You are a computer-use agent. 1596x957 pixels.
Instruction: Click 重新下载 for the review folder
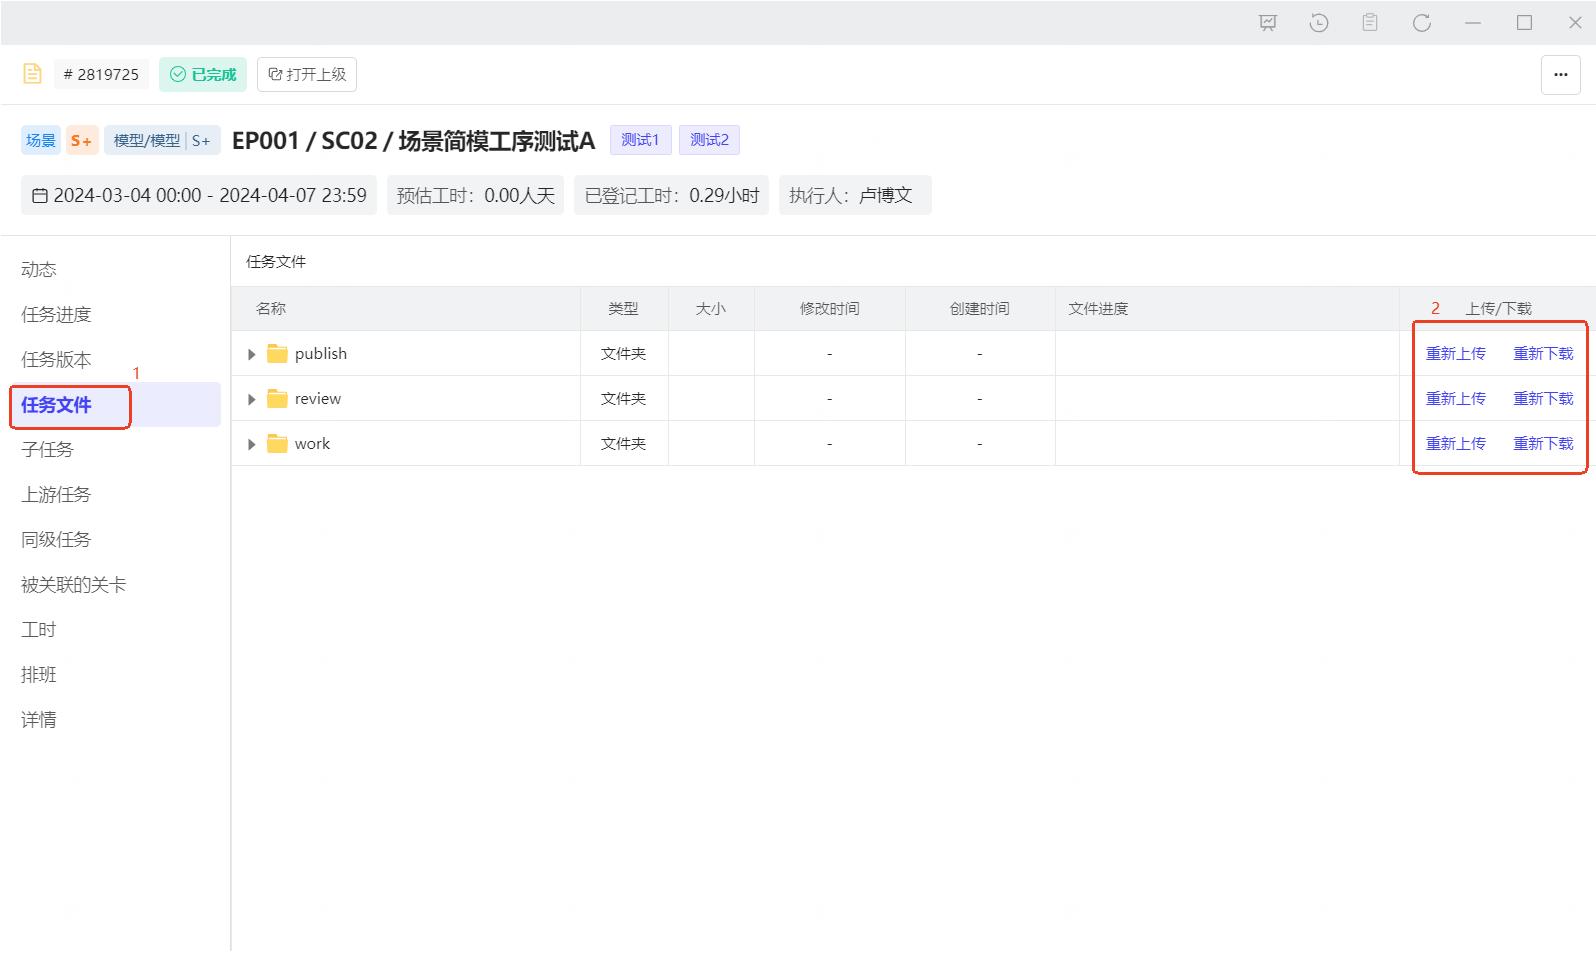point(1543,399)
